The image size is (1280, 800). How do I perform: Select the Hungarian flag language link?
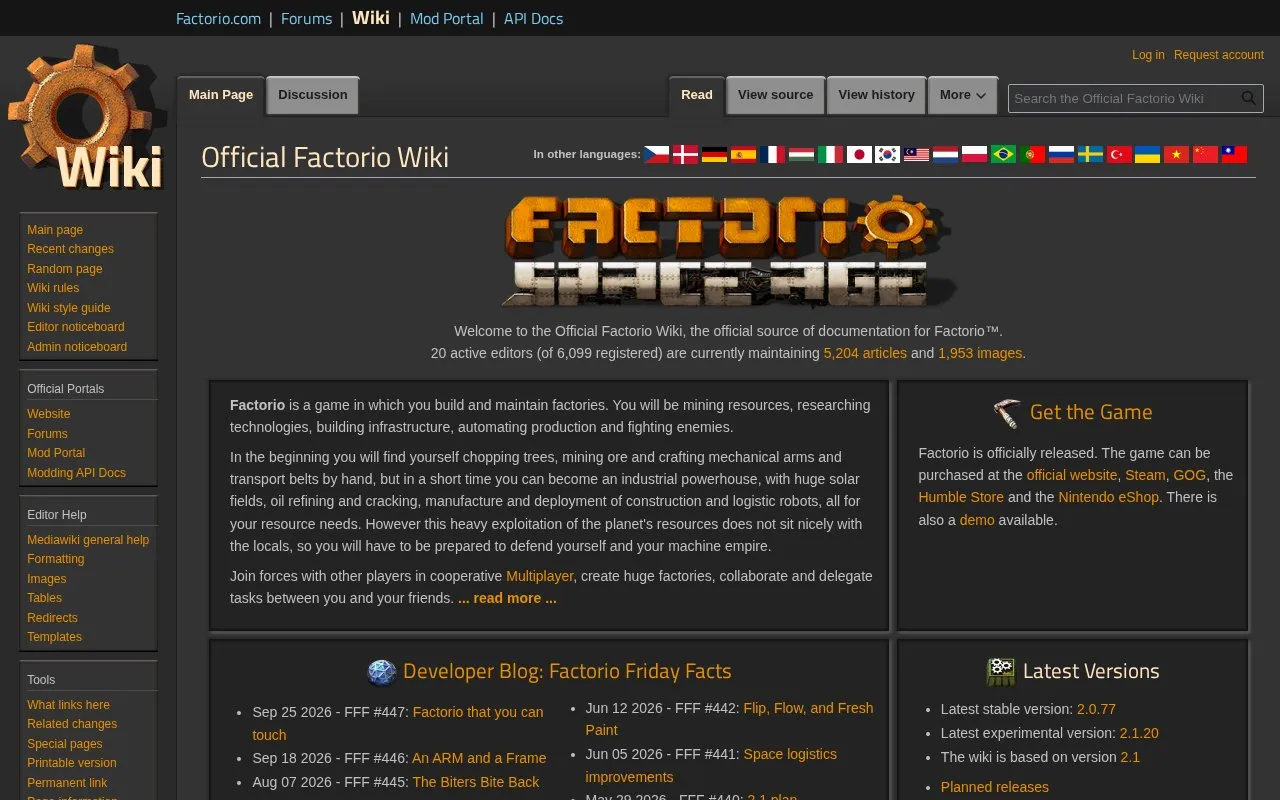(801, 154)
